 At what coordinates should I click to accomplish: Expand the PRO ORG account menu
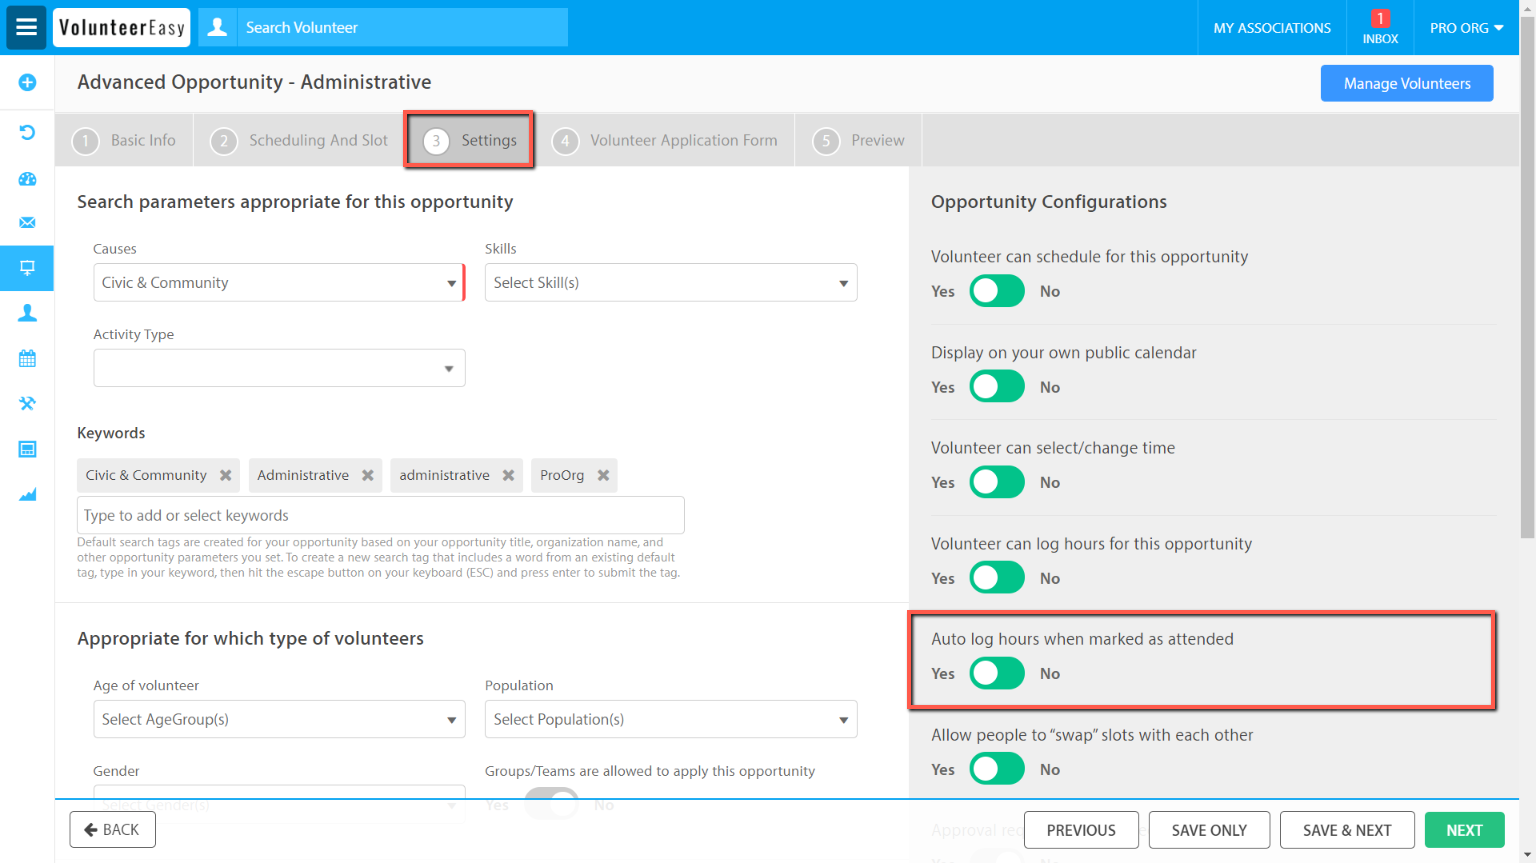(x=1466, y=27)
